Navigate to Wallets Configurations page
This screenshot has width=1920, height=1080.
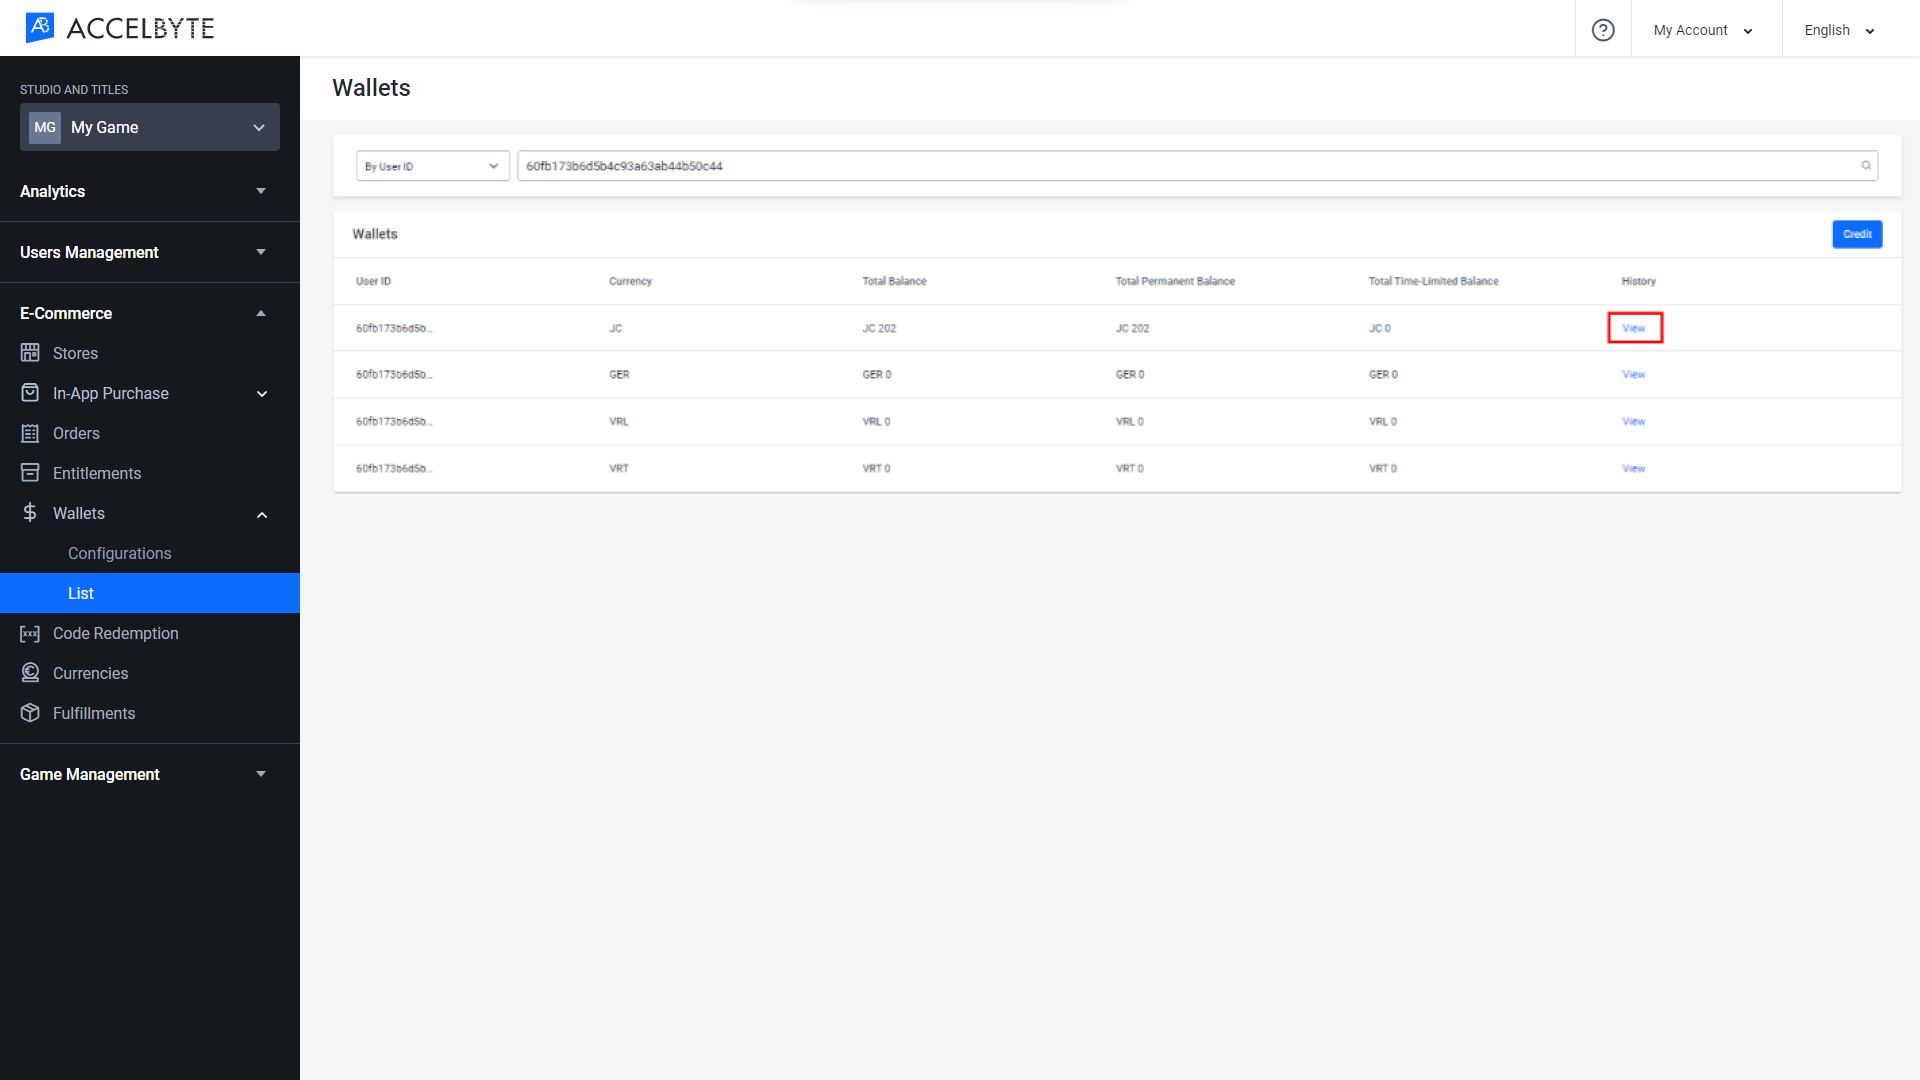119,553
